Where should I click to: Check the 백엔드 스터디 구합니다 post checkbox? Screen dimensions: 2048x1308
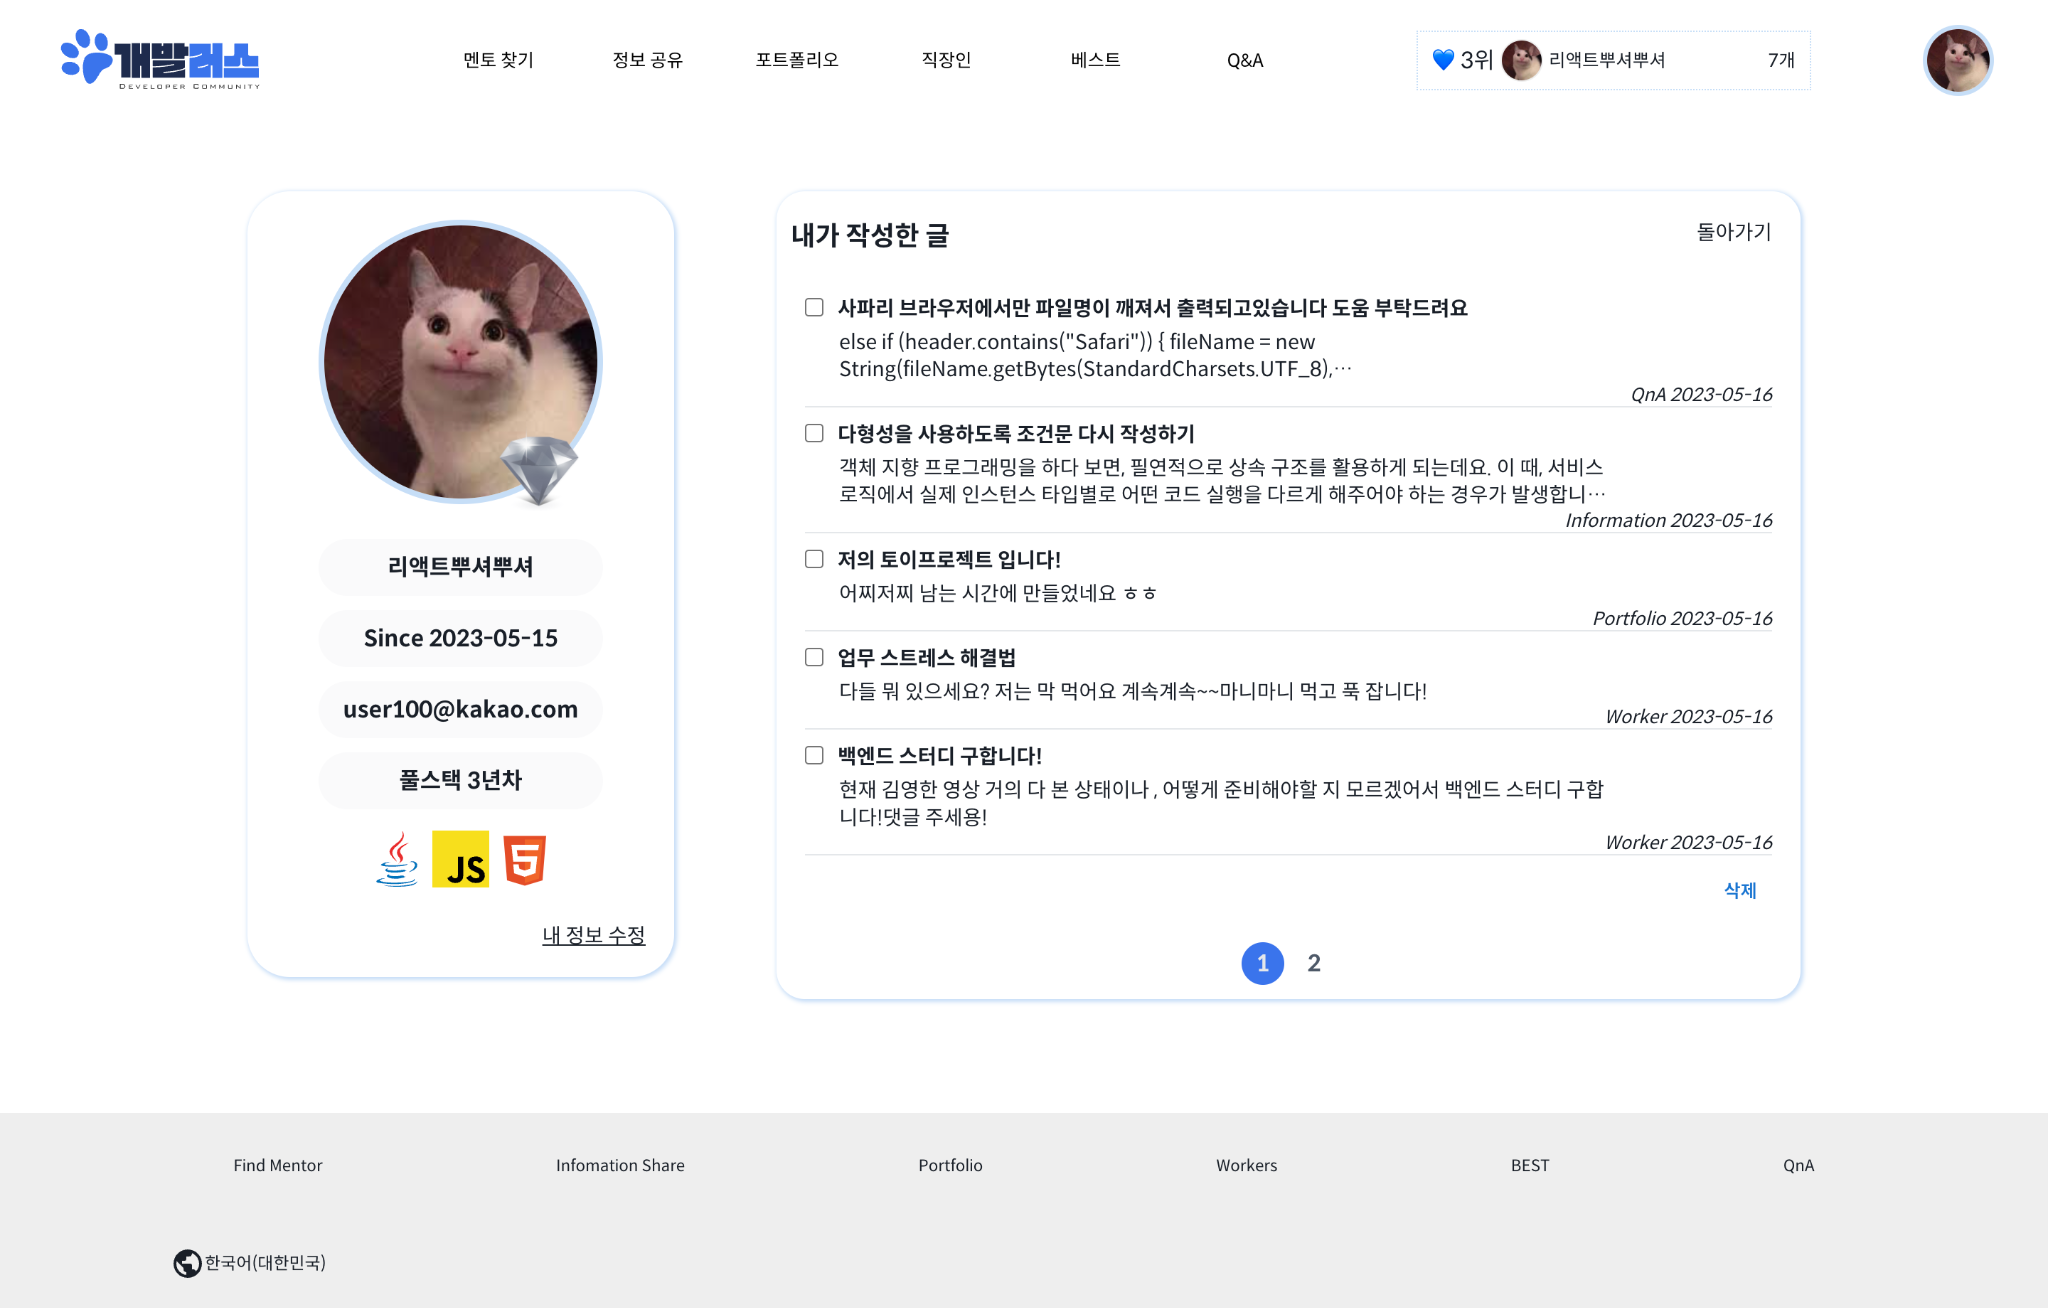tap(814, 755)
